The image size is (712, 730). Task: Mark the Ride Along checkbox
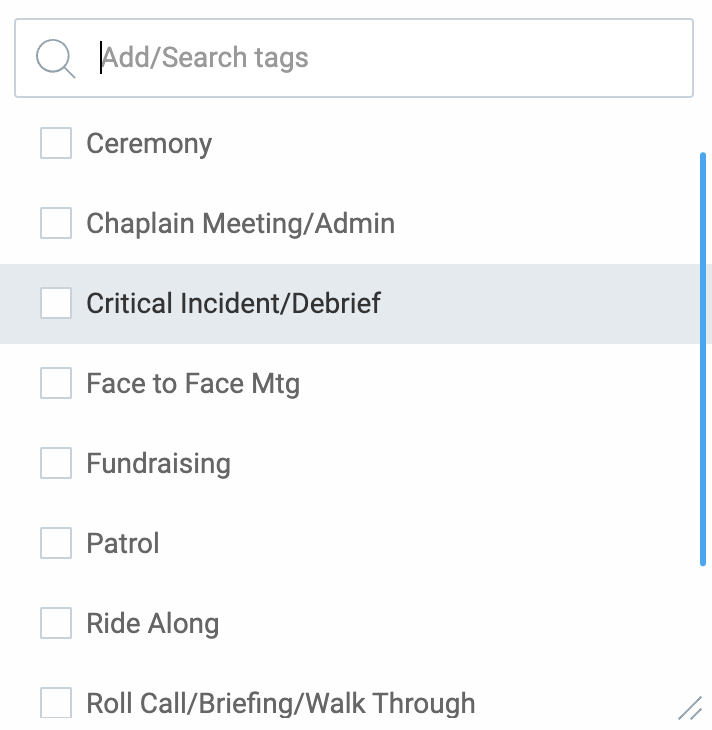click(x=56, y=623)
